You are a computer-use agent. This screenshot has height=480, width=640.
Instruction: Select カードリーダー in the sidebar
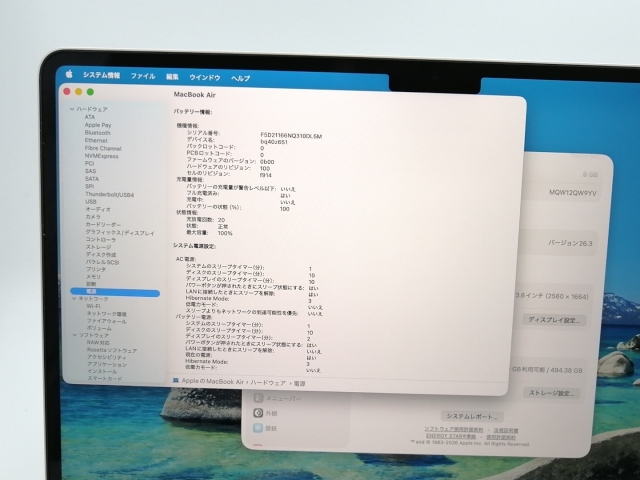(103, 224)
